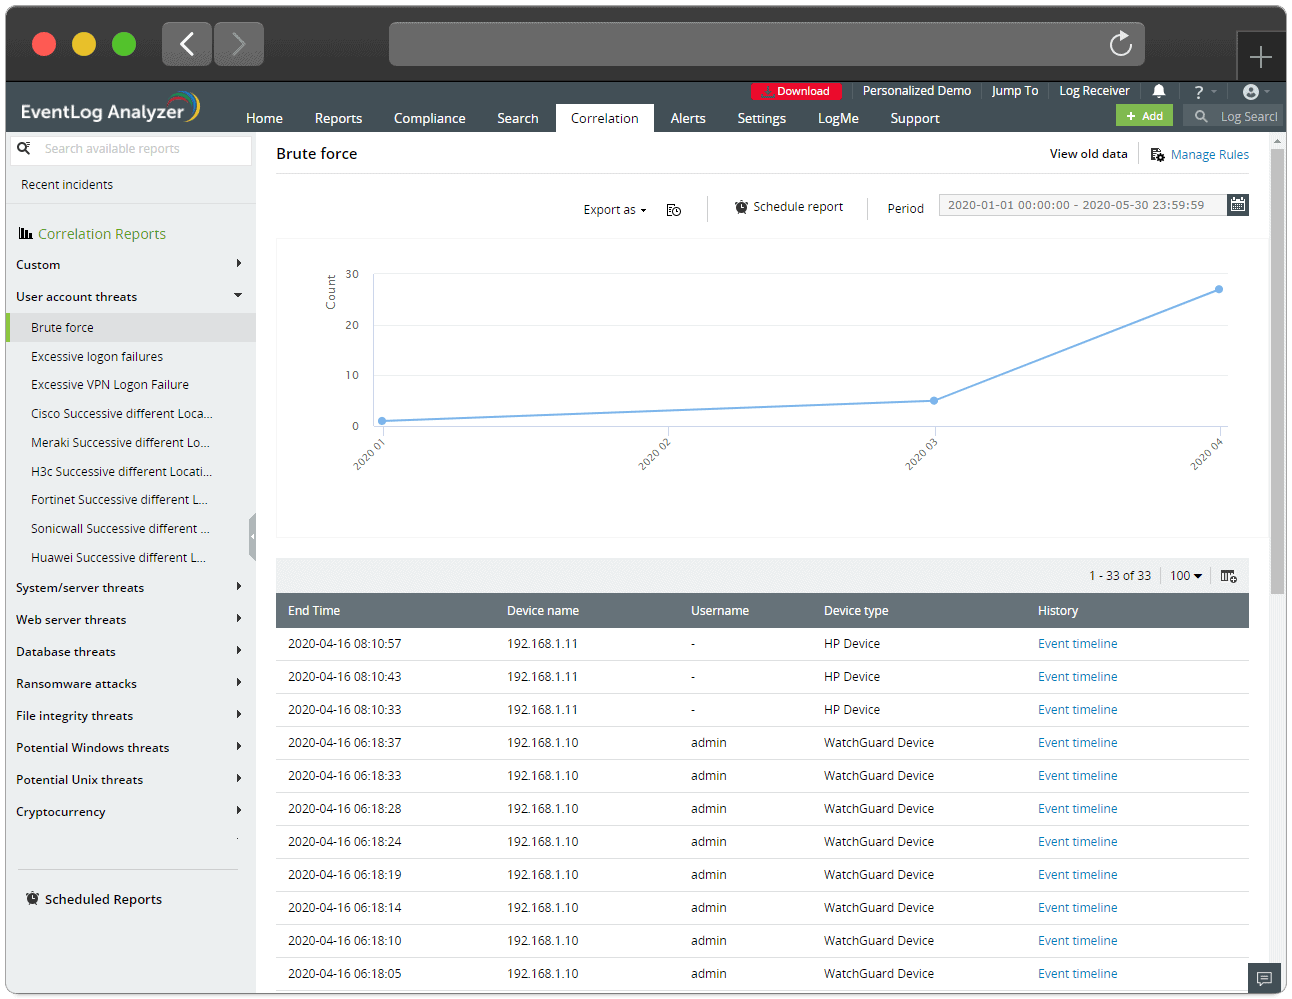Expand Database threats section
This screenshot has width=1292, height=999.
239,650
